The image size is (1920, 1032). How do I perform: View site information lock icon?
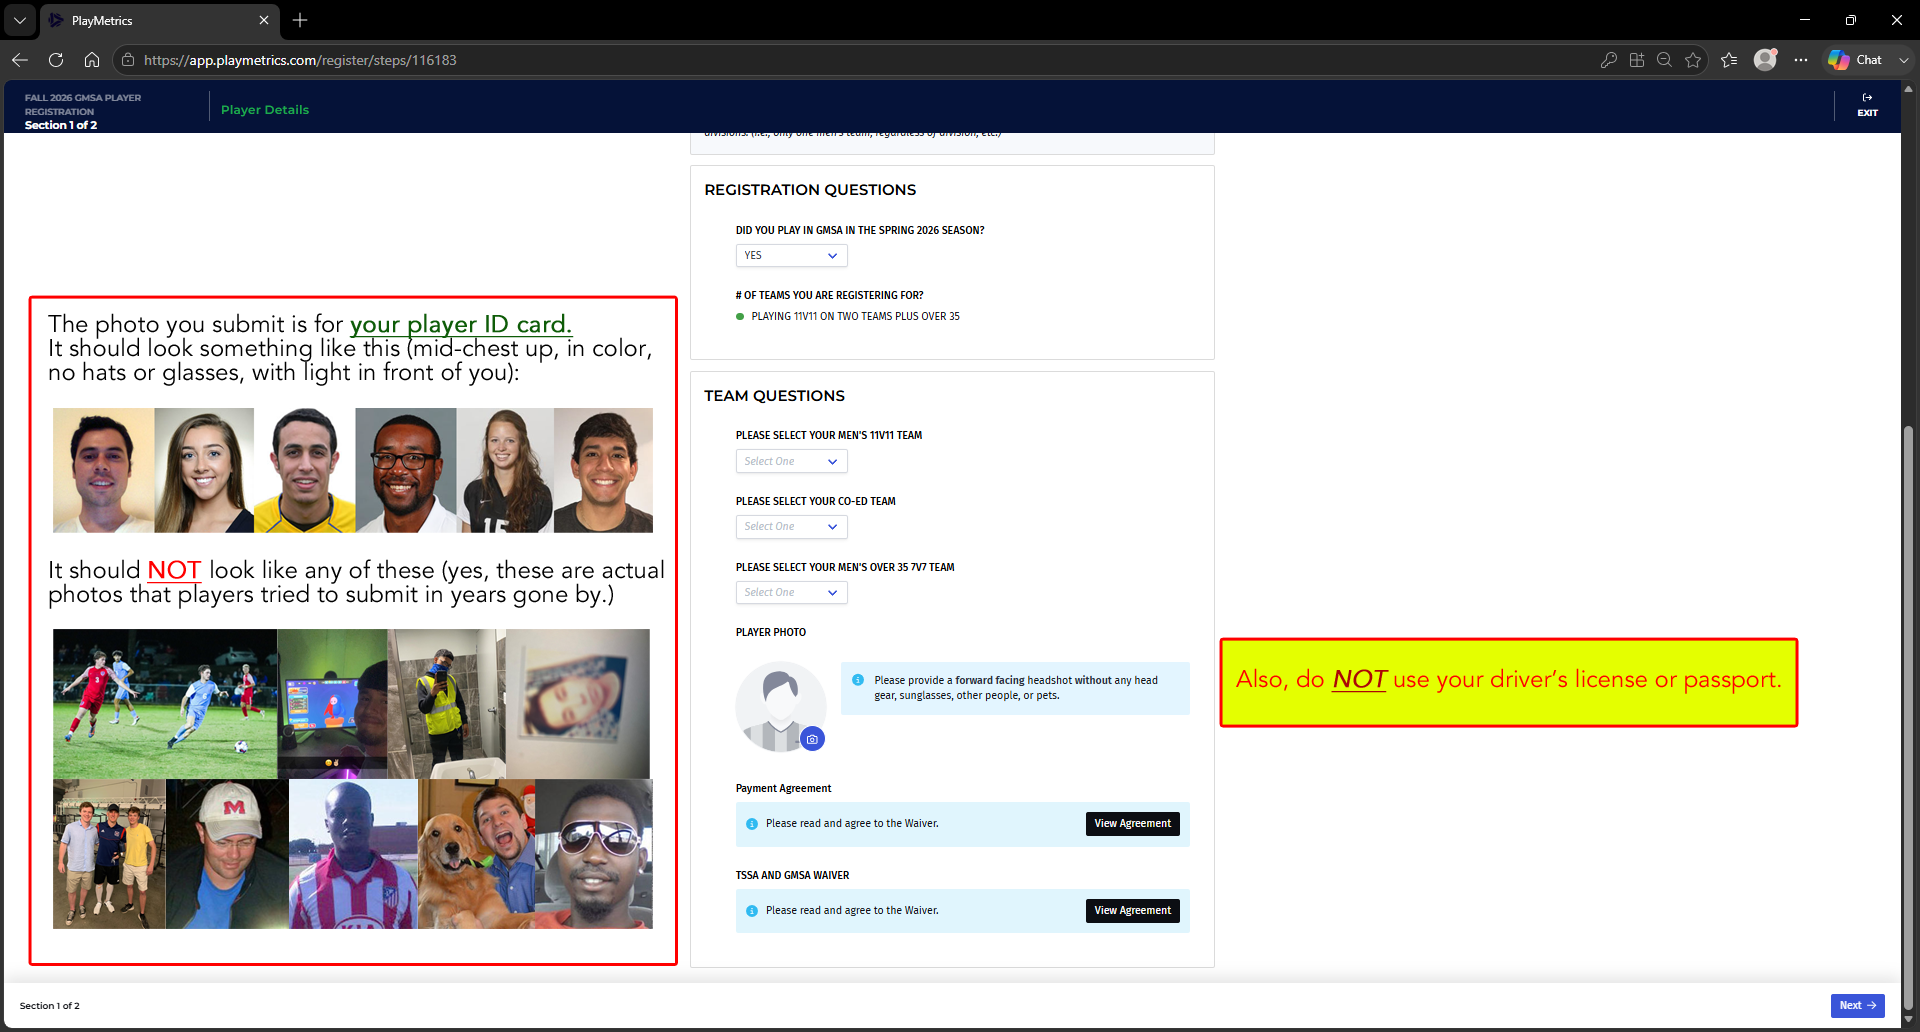pos(128,60)
